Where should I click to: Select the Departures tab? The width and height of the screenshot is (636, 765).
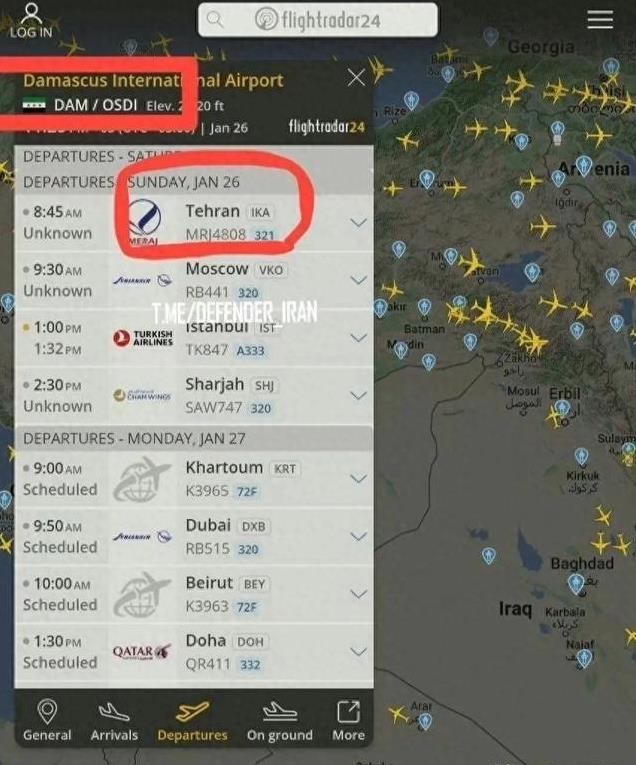(192, 721)
